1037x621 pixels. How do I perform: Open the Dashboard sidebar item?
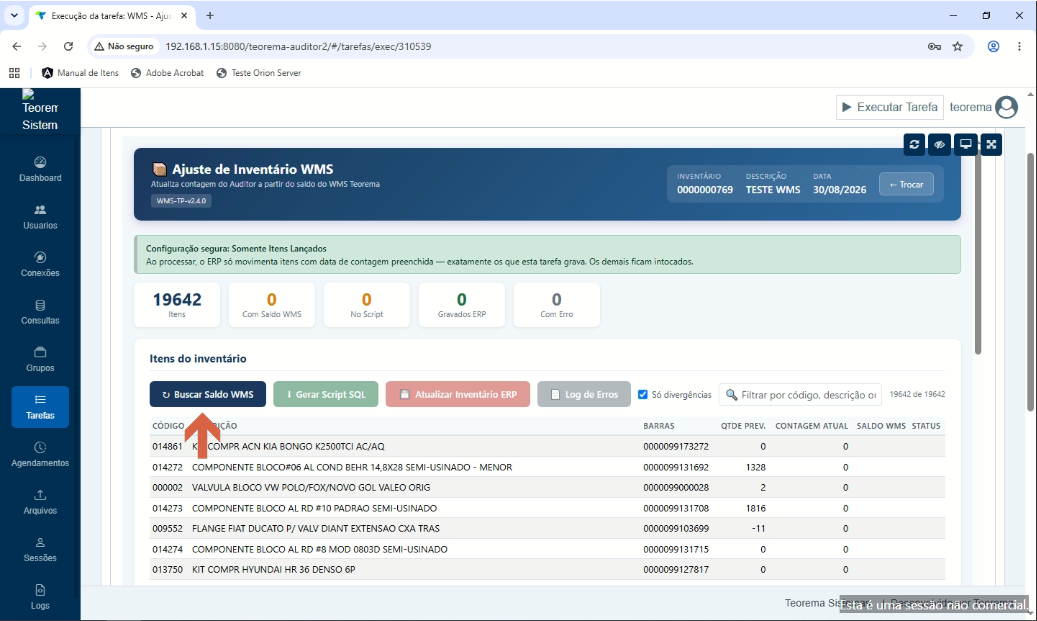(x=40, y=169)
